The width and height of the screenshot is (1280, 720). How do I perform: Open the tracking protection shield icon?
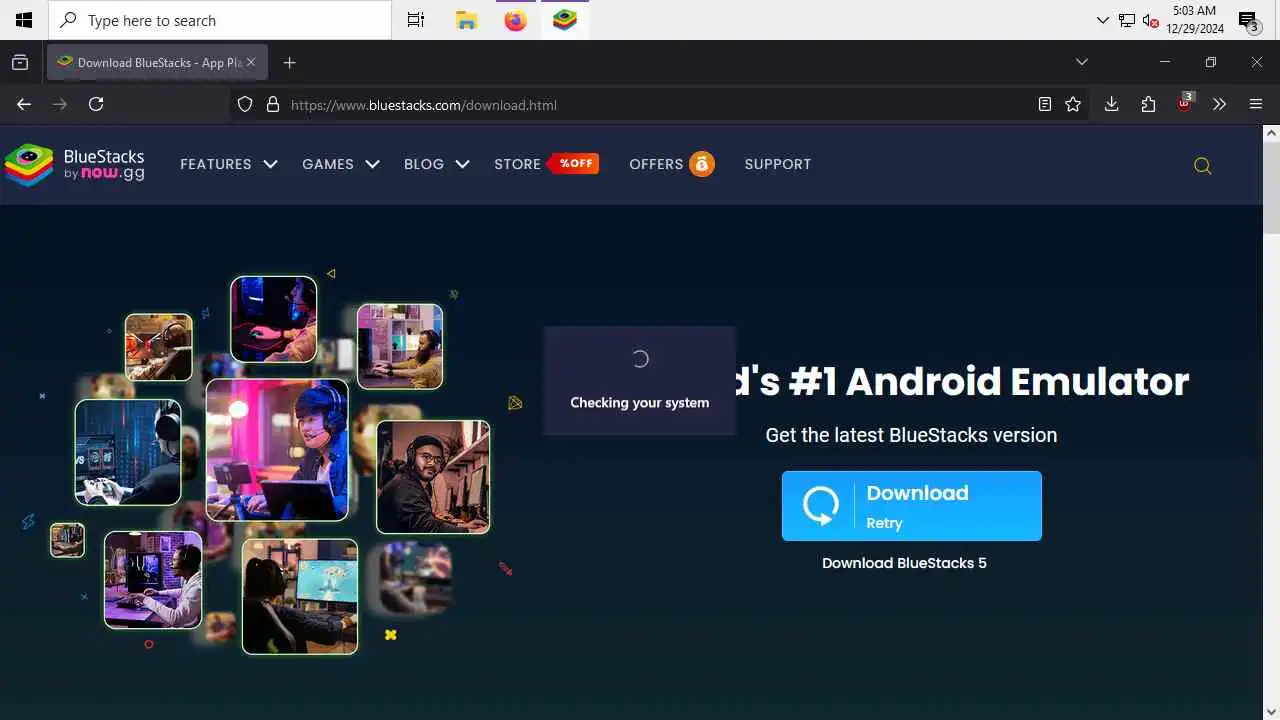click(245, 104)
